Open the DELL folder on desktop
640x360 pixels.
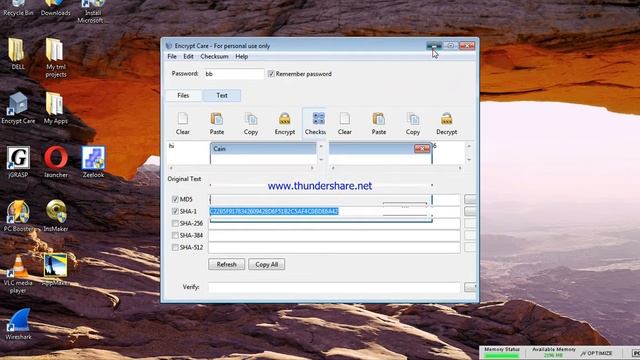point(17,53)
